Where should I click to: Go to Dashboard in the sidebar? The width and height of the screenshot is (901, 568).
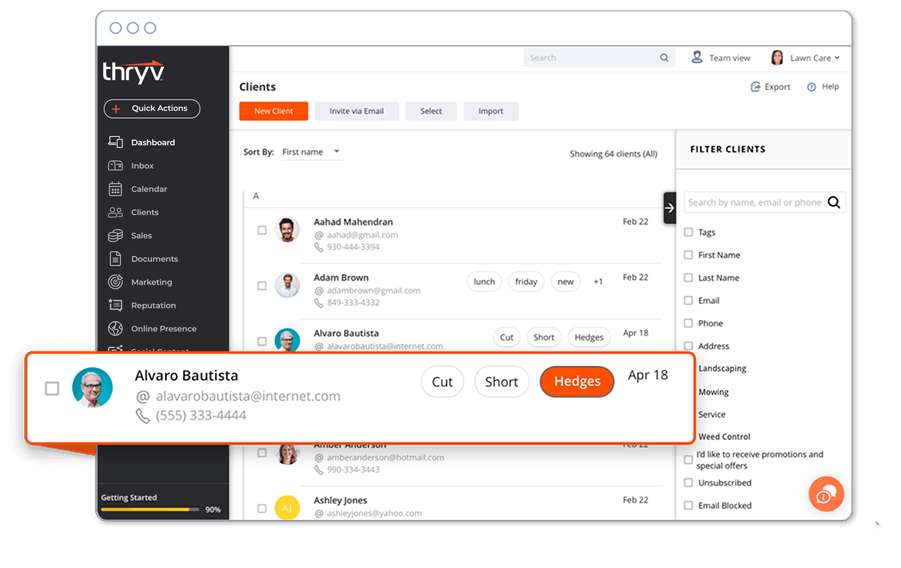153,142
